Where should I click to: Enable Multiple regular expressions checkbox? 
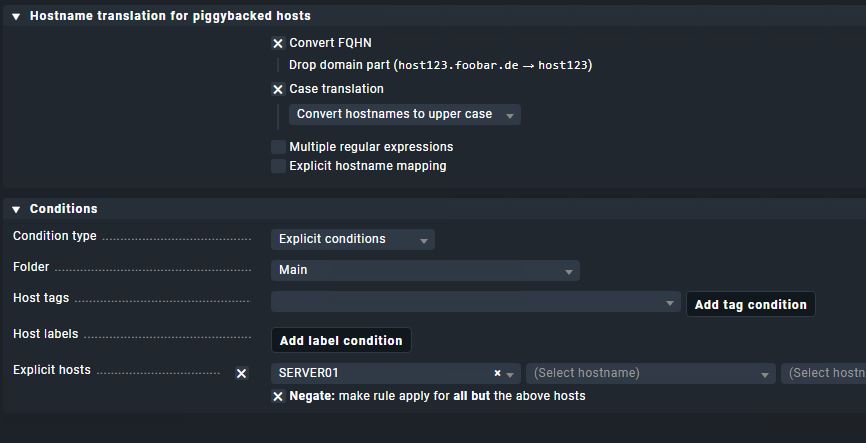(x=278, y=147)
